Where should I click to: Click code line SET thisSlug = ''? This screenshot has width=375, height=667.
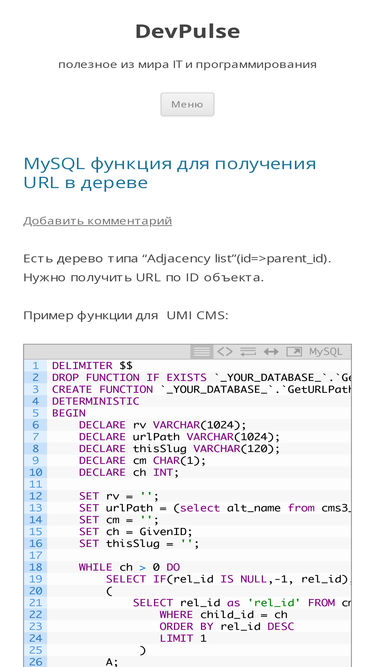(139, 544)
